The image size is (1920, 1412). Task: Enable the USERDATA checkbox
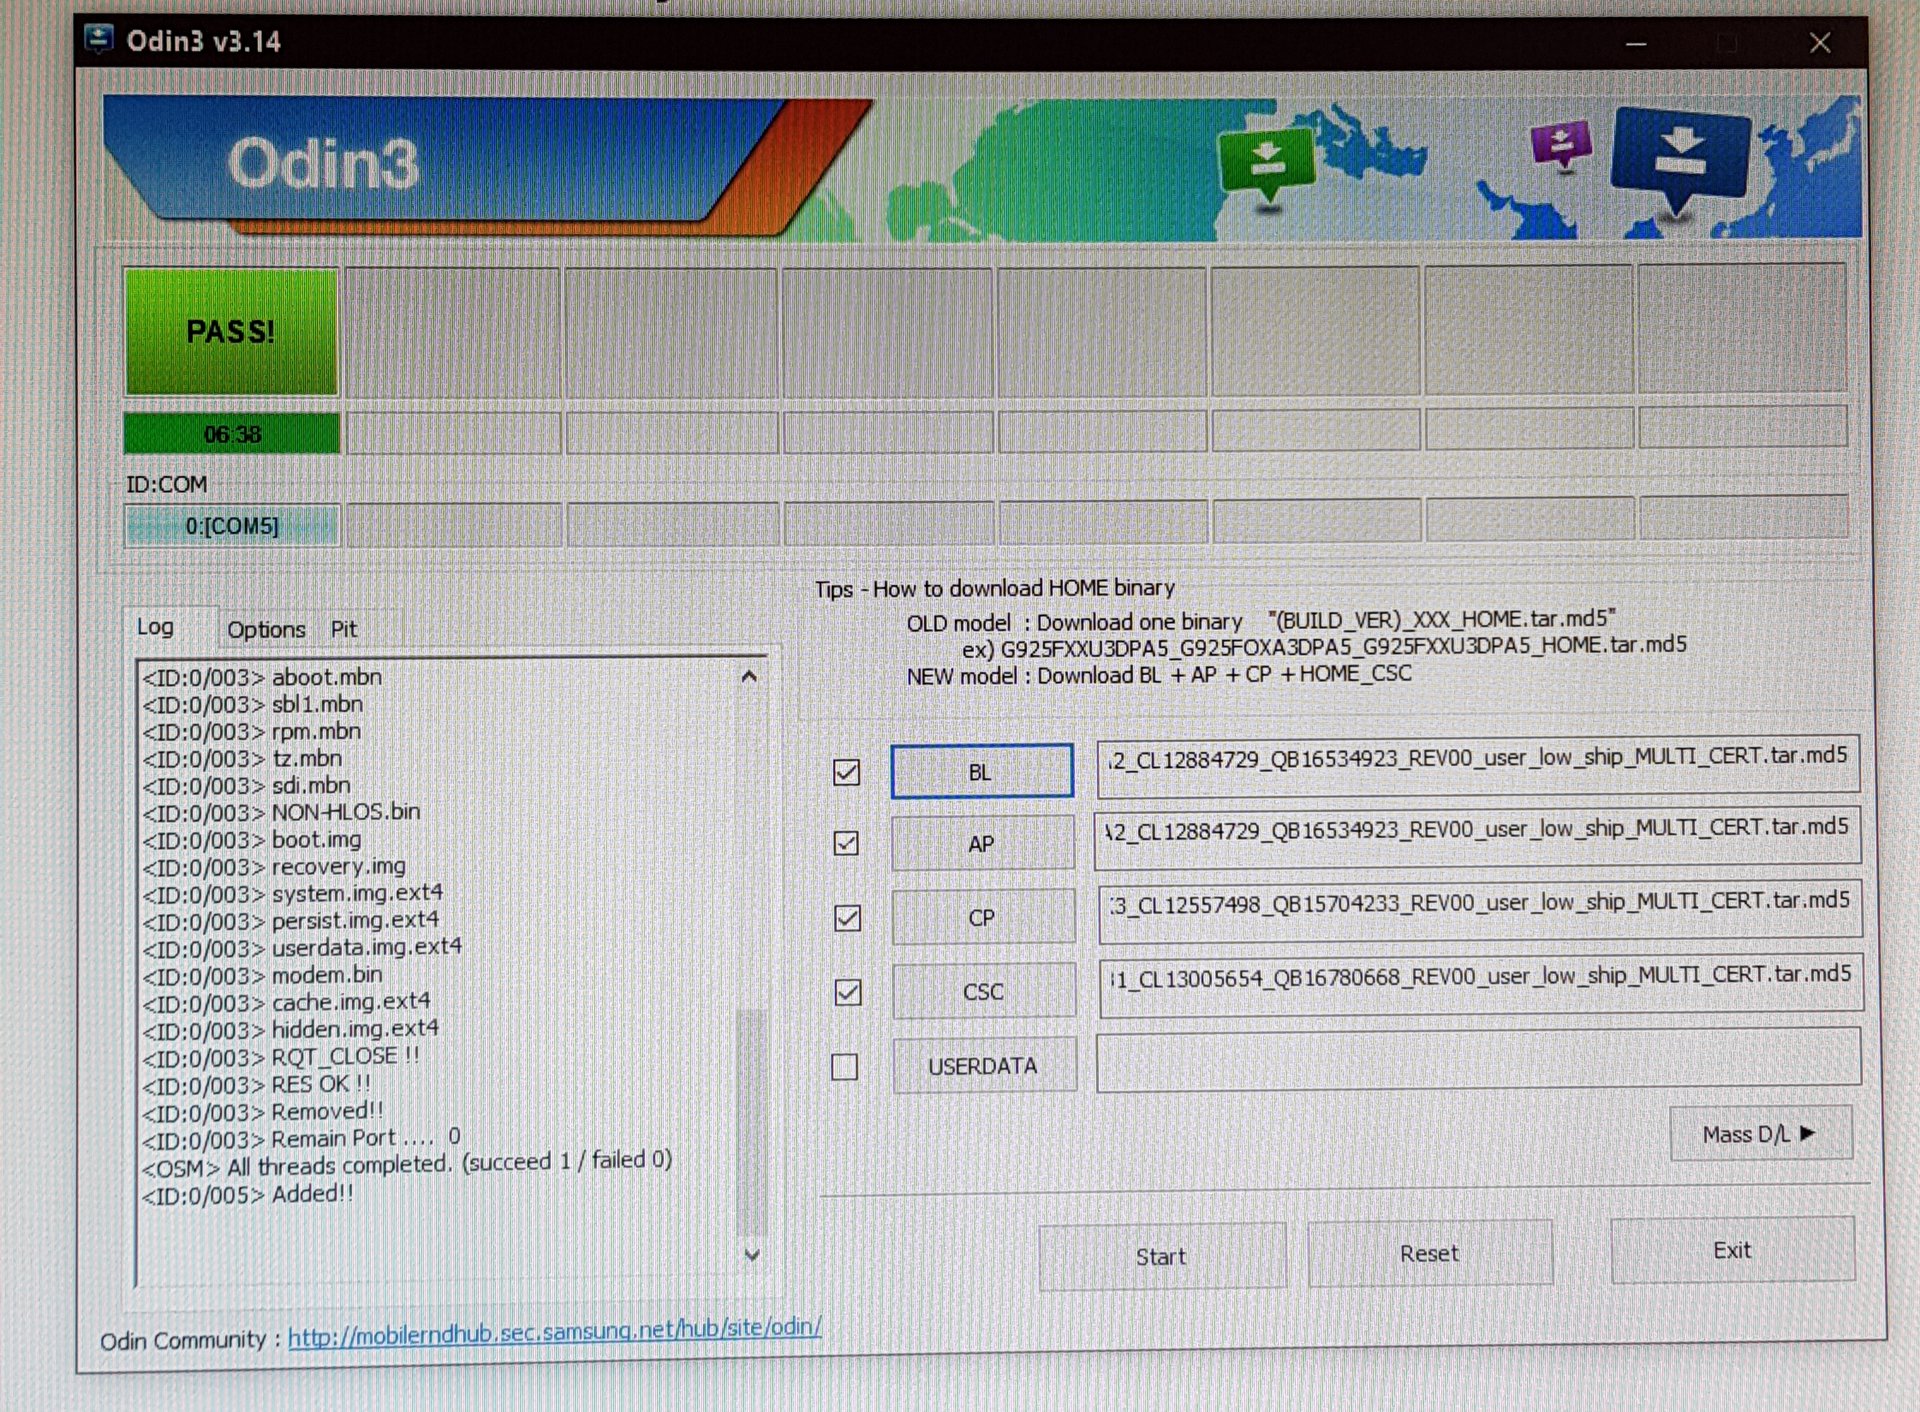845,1067
